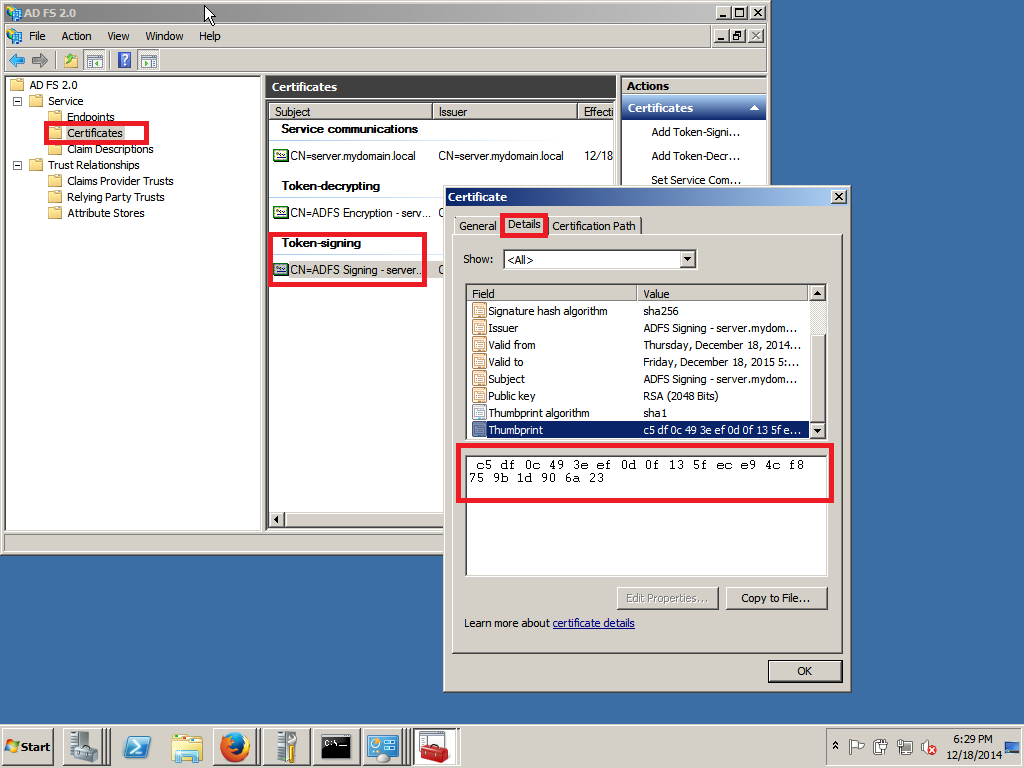
Task: Toggle the action pane visibility toolbar icon
Action: click(x=148, y=60)
